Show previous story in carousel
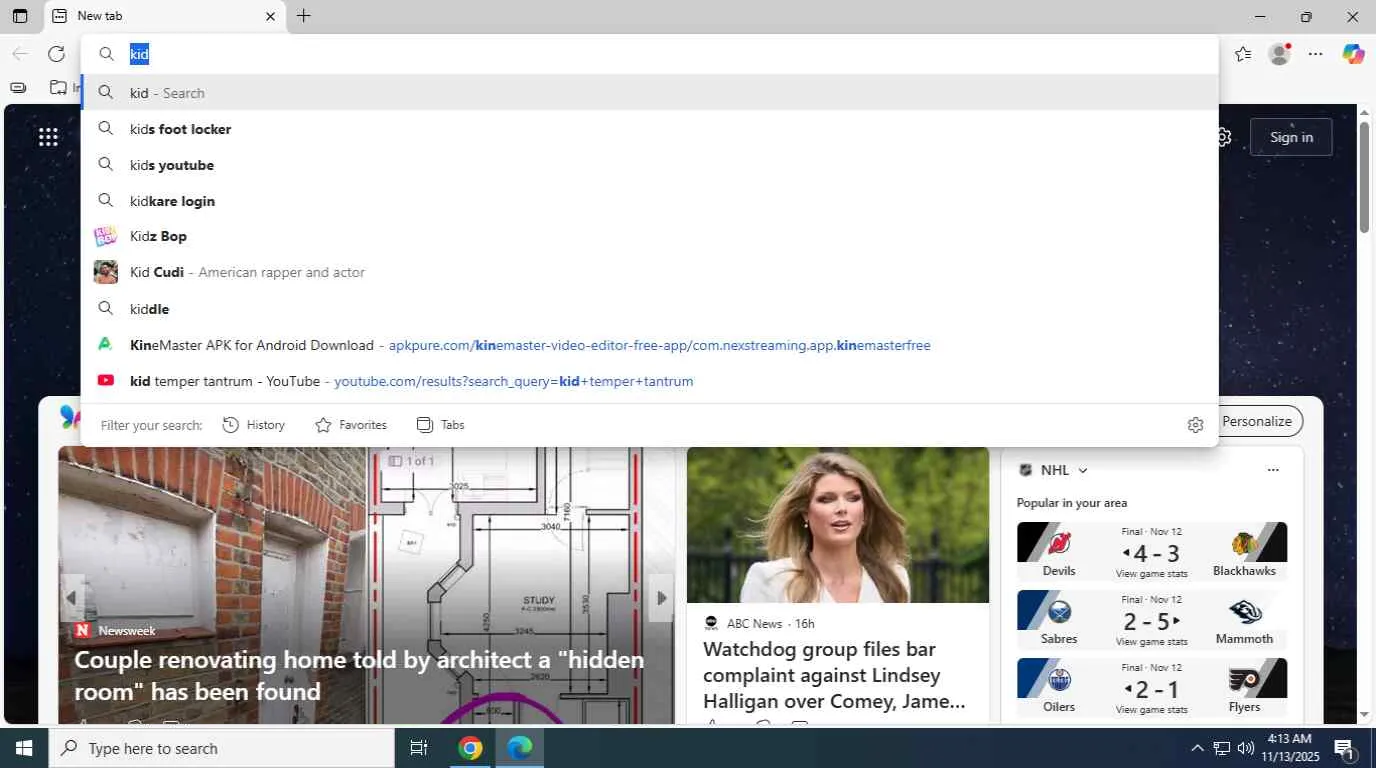 point(71,598)
